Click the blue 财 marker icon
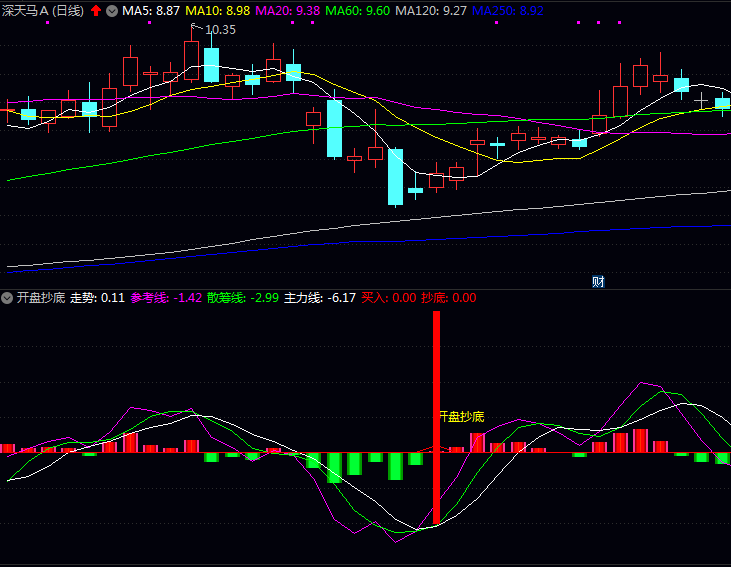The height and width of the screenshot is (567, 731). [598, 281]
